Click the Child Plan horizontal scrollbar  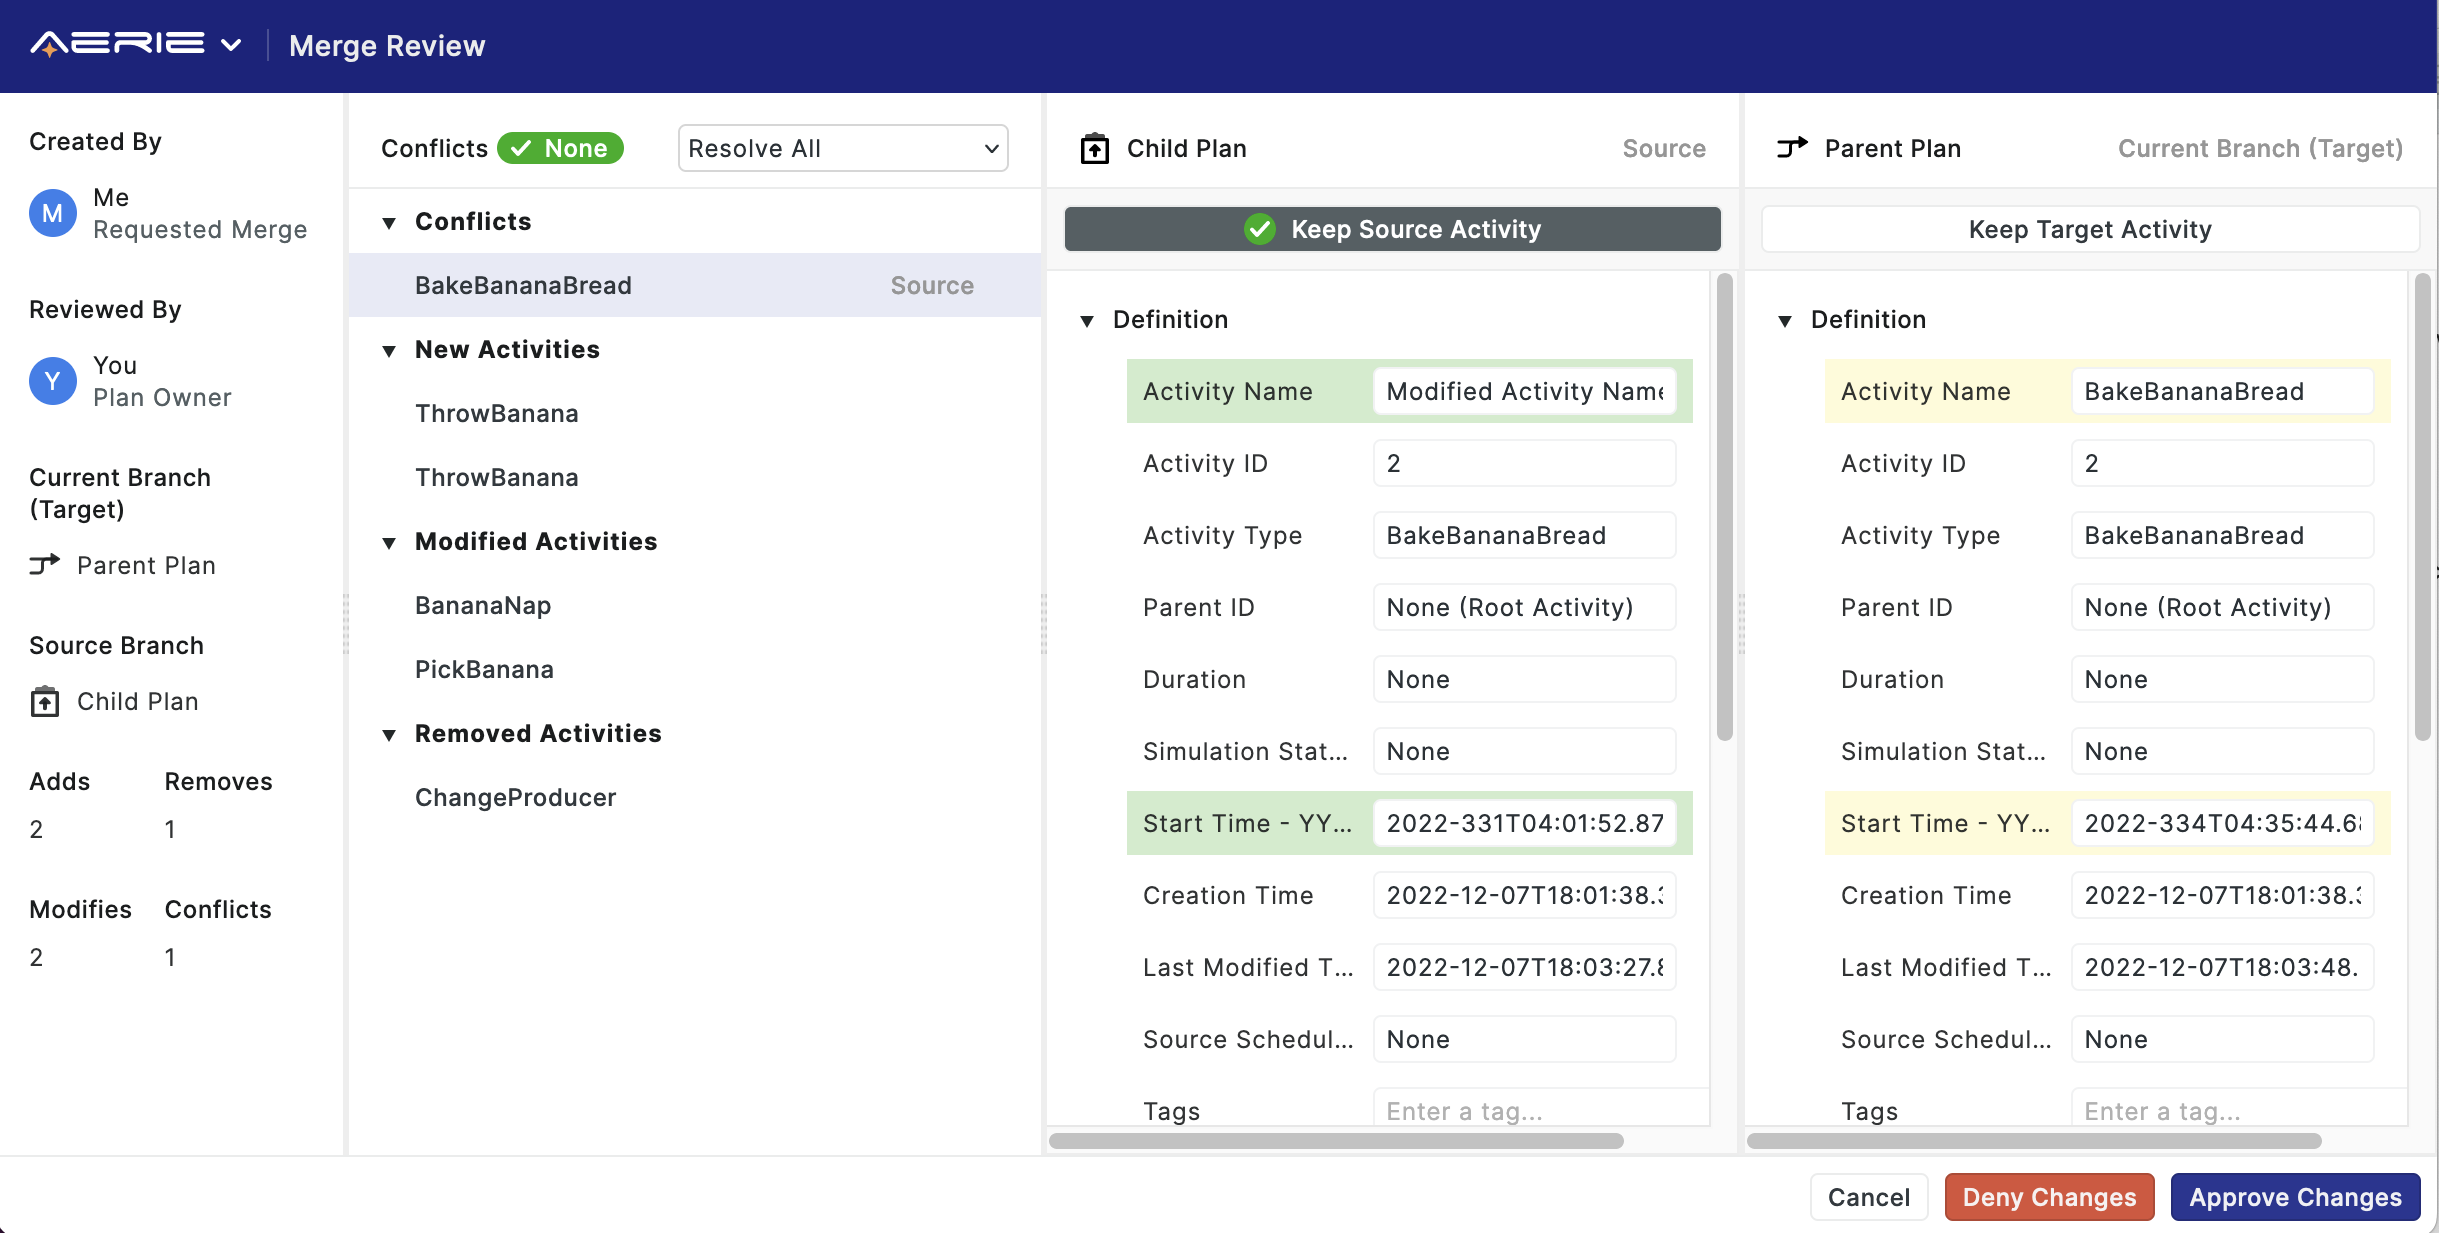[1335, 1141]
